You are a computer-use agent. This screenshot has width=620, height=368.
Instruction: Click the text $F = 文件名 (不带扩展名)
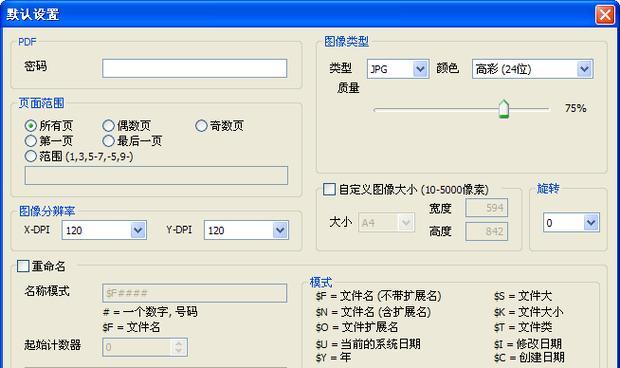(378, 296)
